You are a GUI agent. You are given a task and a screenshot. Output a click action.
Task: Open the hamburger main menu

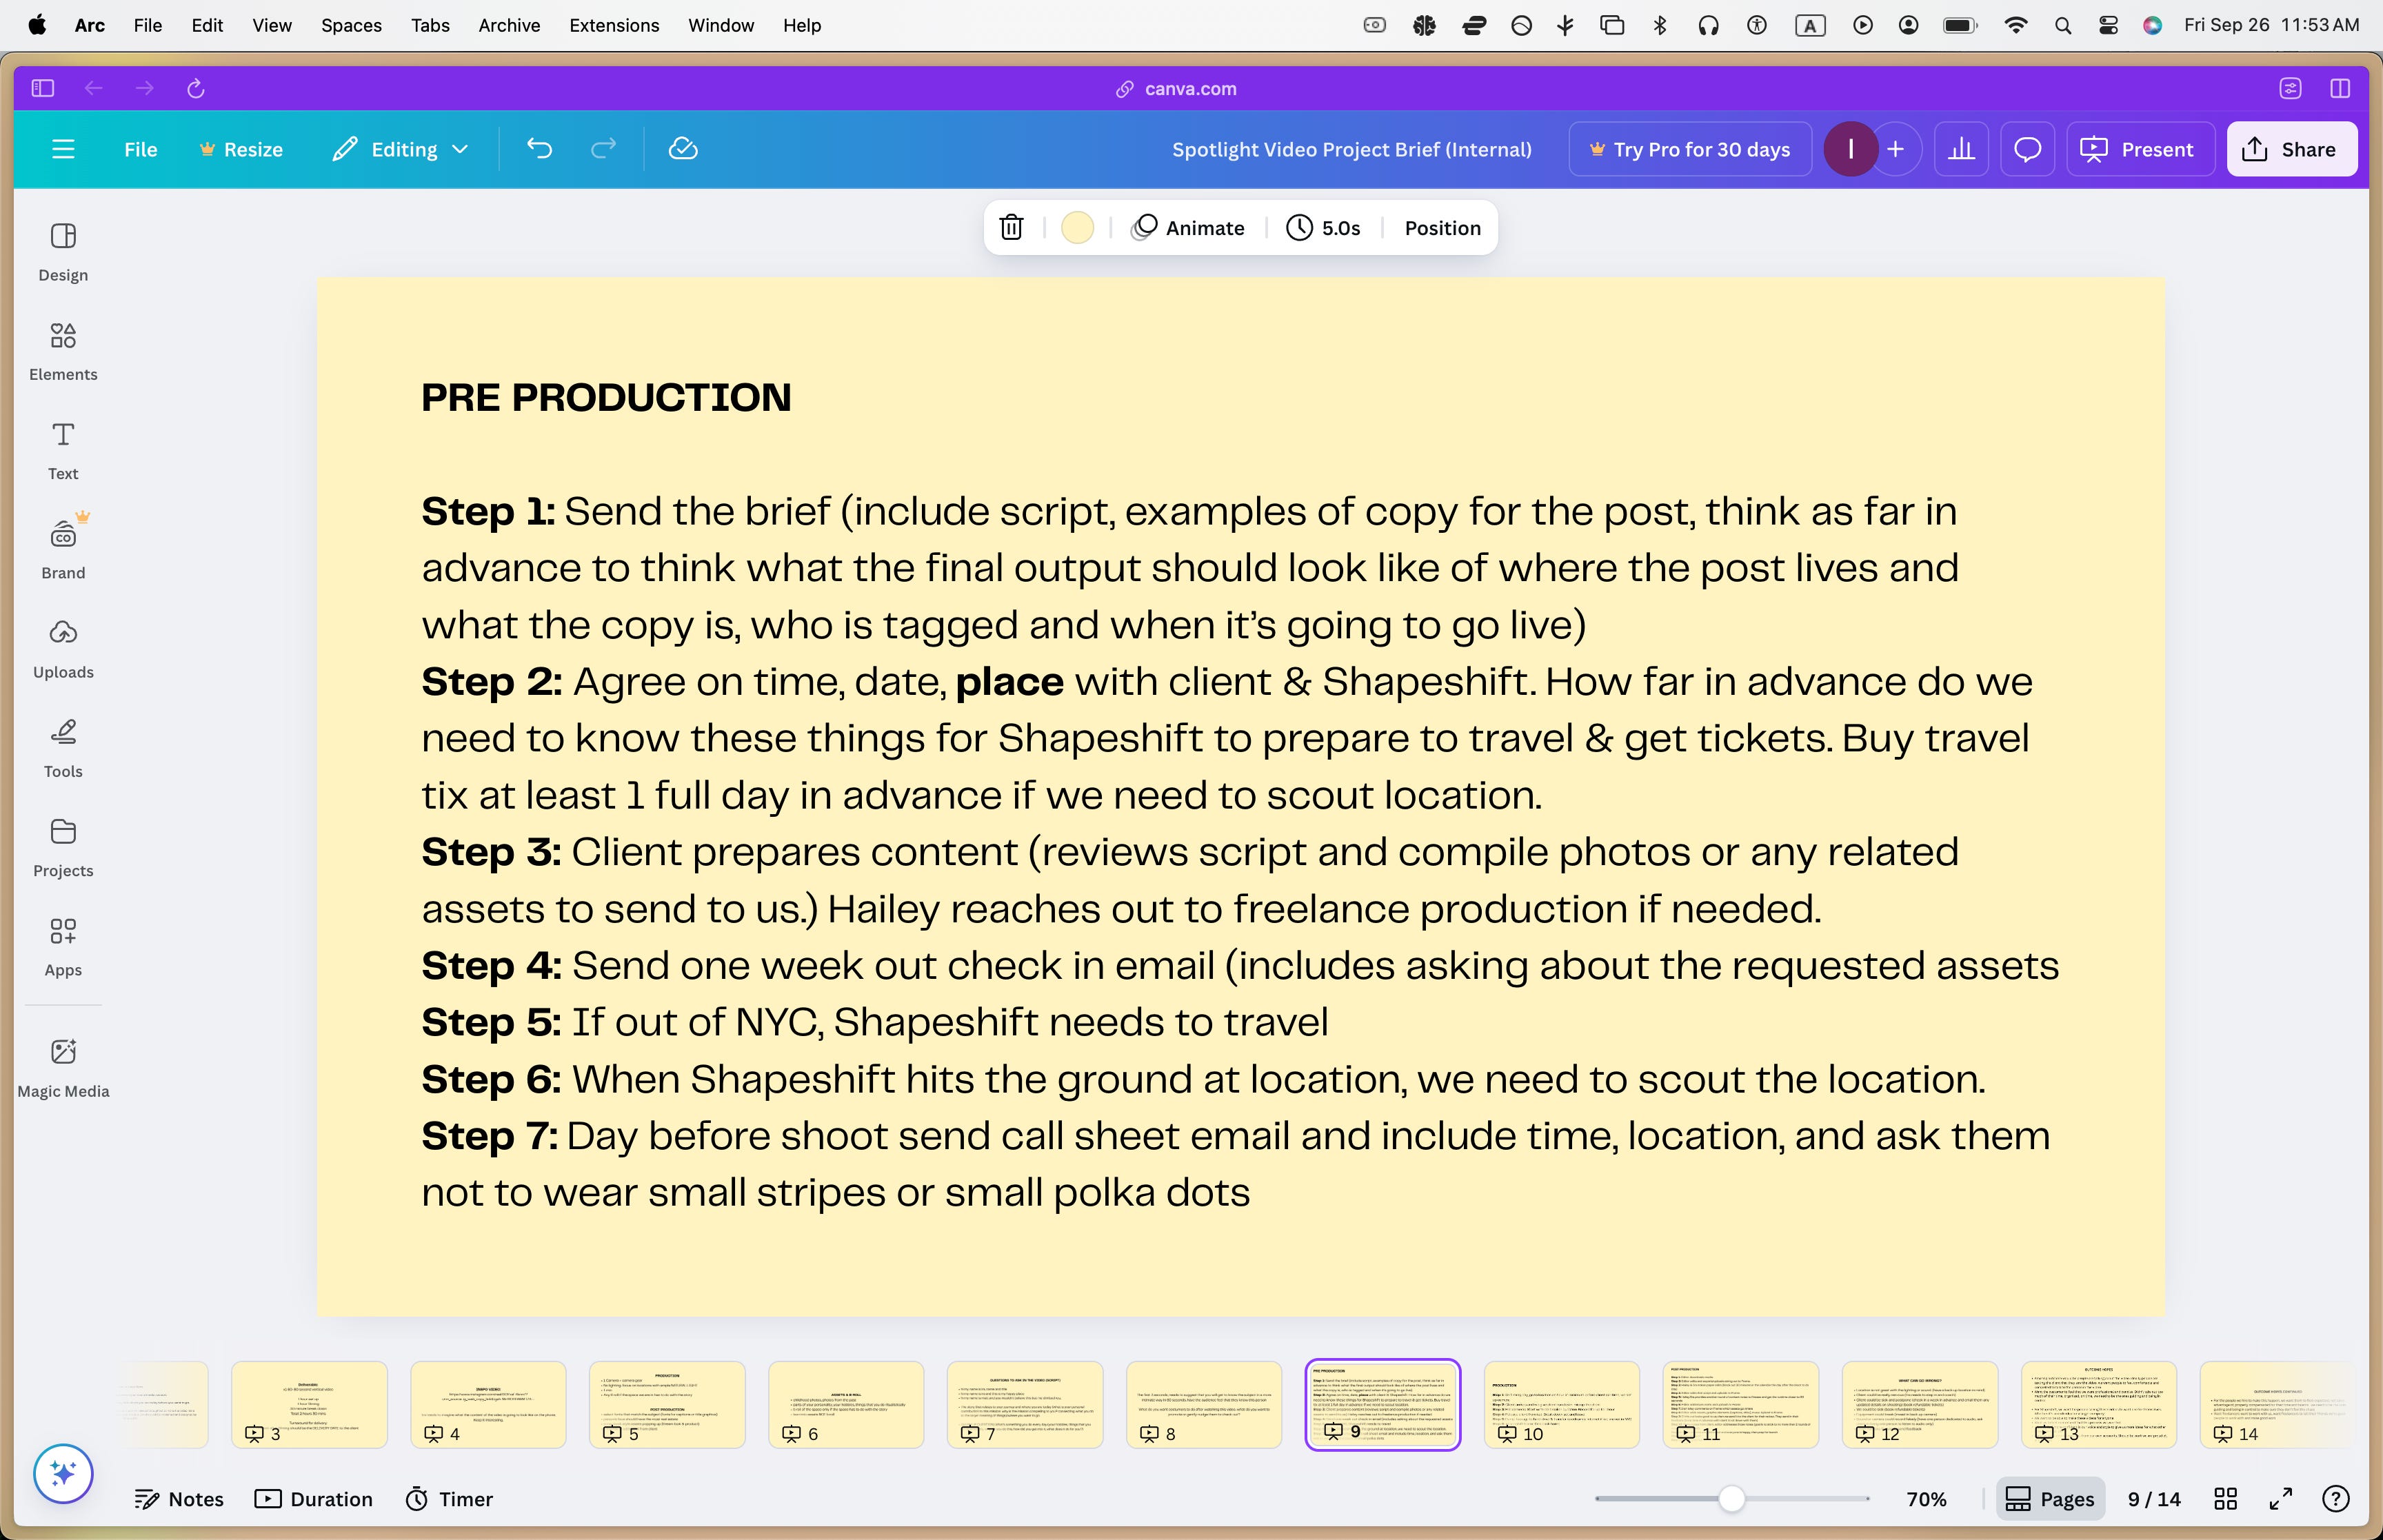[x=63, y=149]
